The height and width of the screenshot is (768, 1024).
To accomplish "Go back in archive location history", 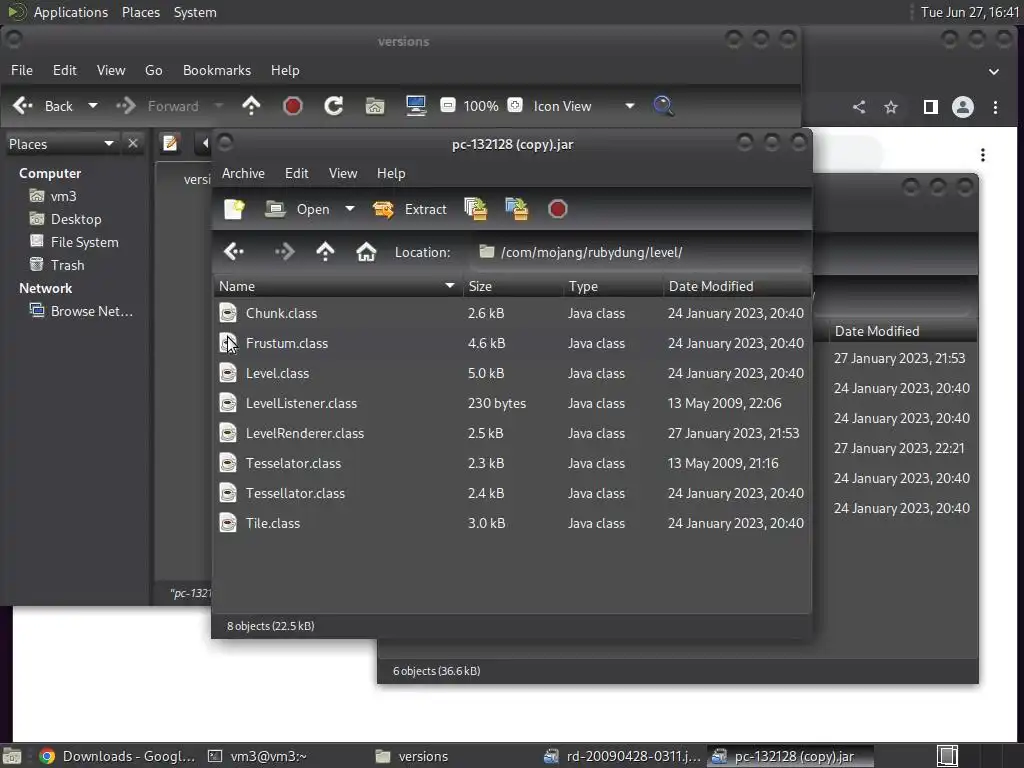I will pyautogui.click(x=234, y=251).
